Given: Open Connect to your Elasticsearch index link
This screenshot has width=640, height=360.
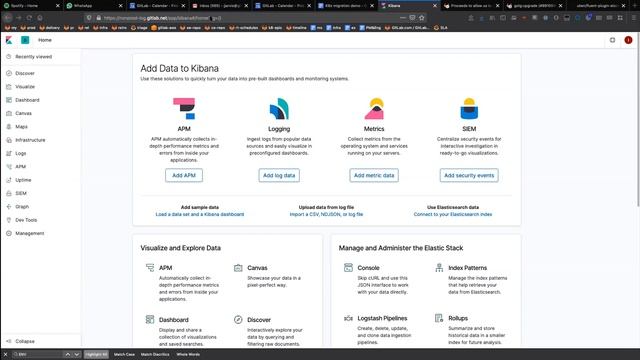Looking at the screenshot, I should [453, 214].
